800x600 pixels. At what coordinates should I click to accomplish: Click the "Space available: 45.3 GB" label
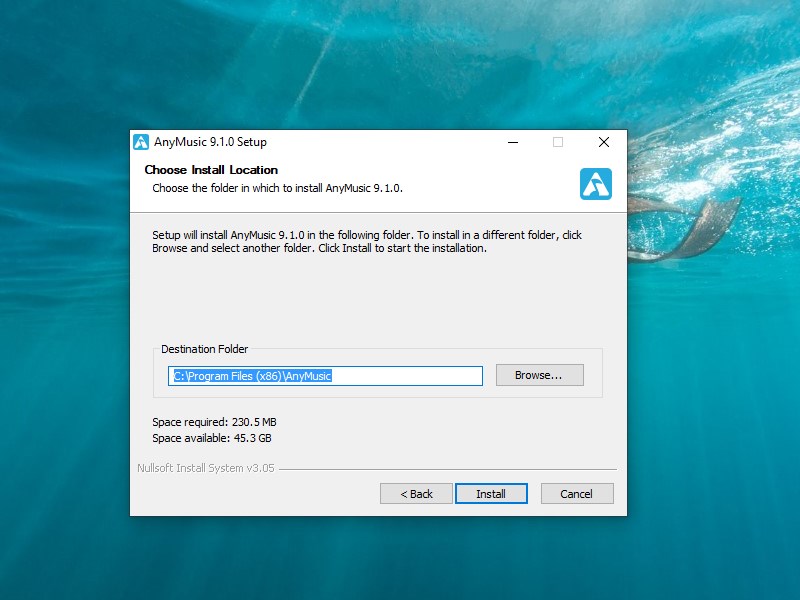click(x=212, y=438)
